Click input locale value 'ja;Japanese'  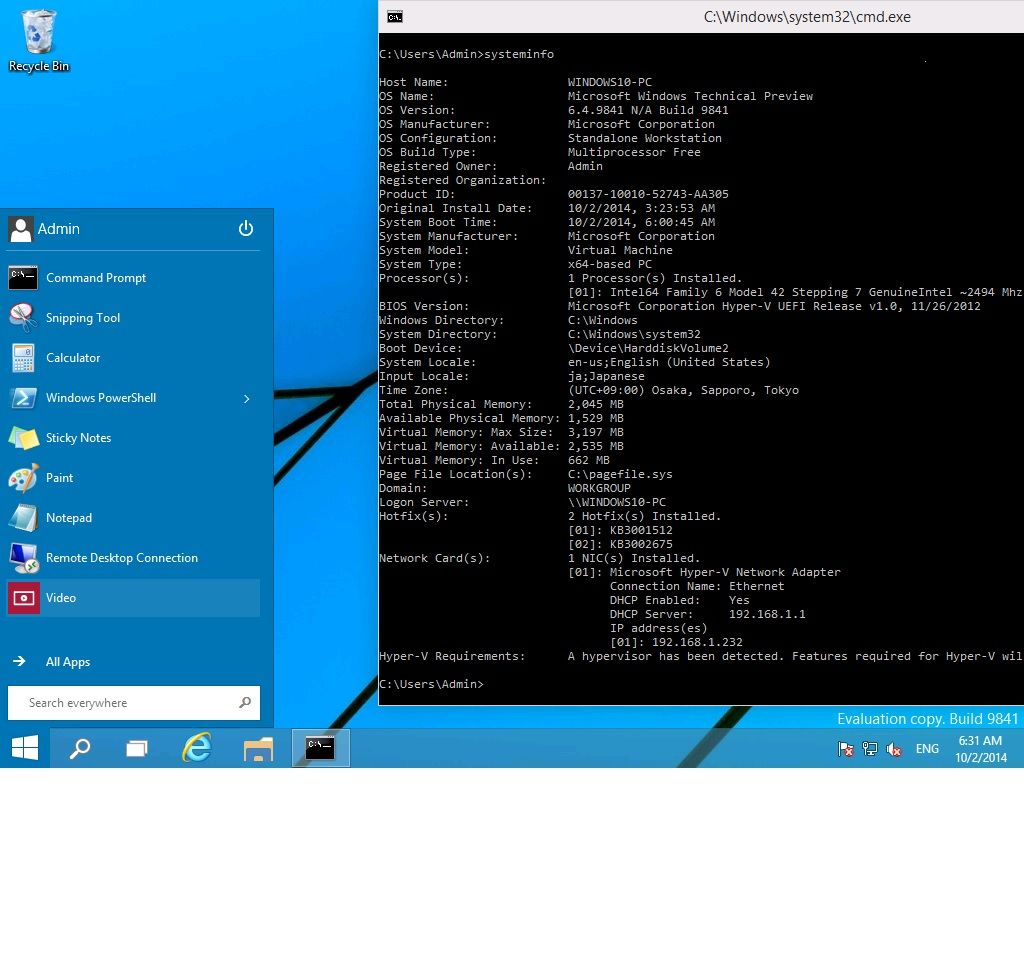606,376
